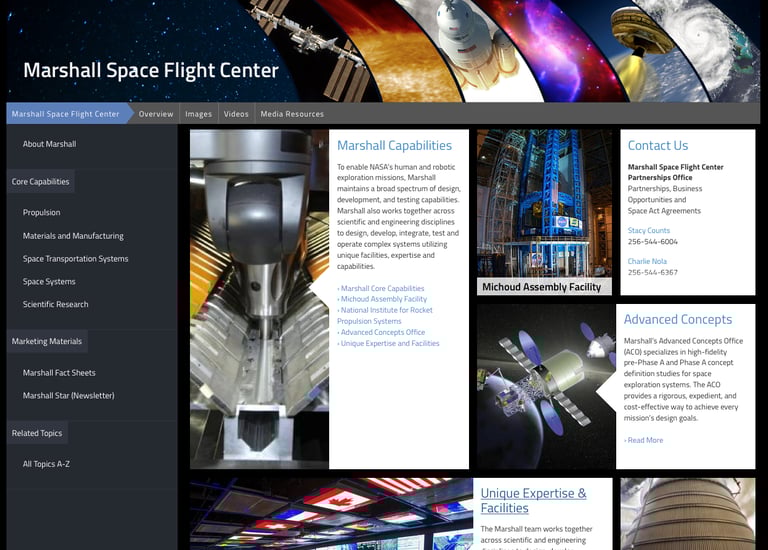
Task: Select Core Capabilities sidebar heading
Action: click(x=41, y=182)
